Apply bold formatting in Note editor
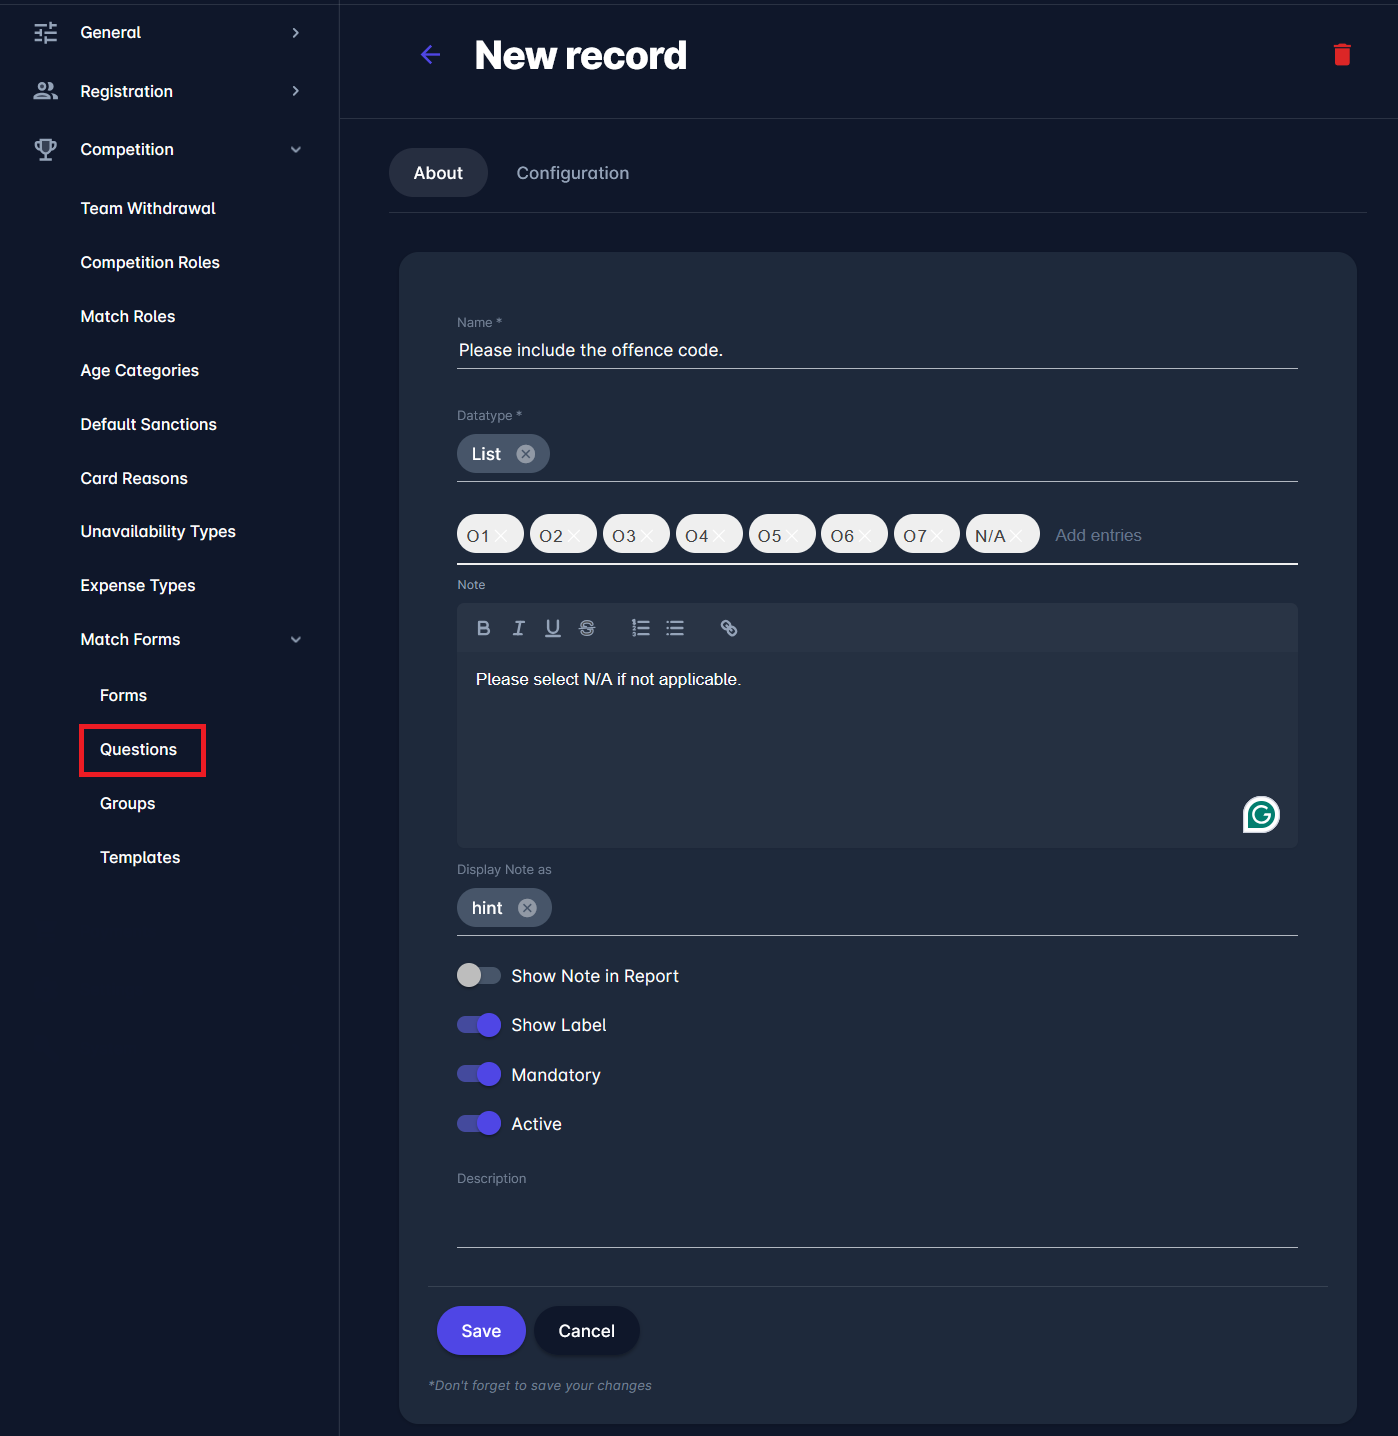The height and width of the screenshot is (1436, 1398). [483, 628]
